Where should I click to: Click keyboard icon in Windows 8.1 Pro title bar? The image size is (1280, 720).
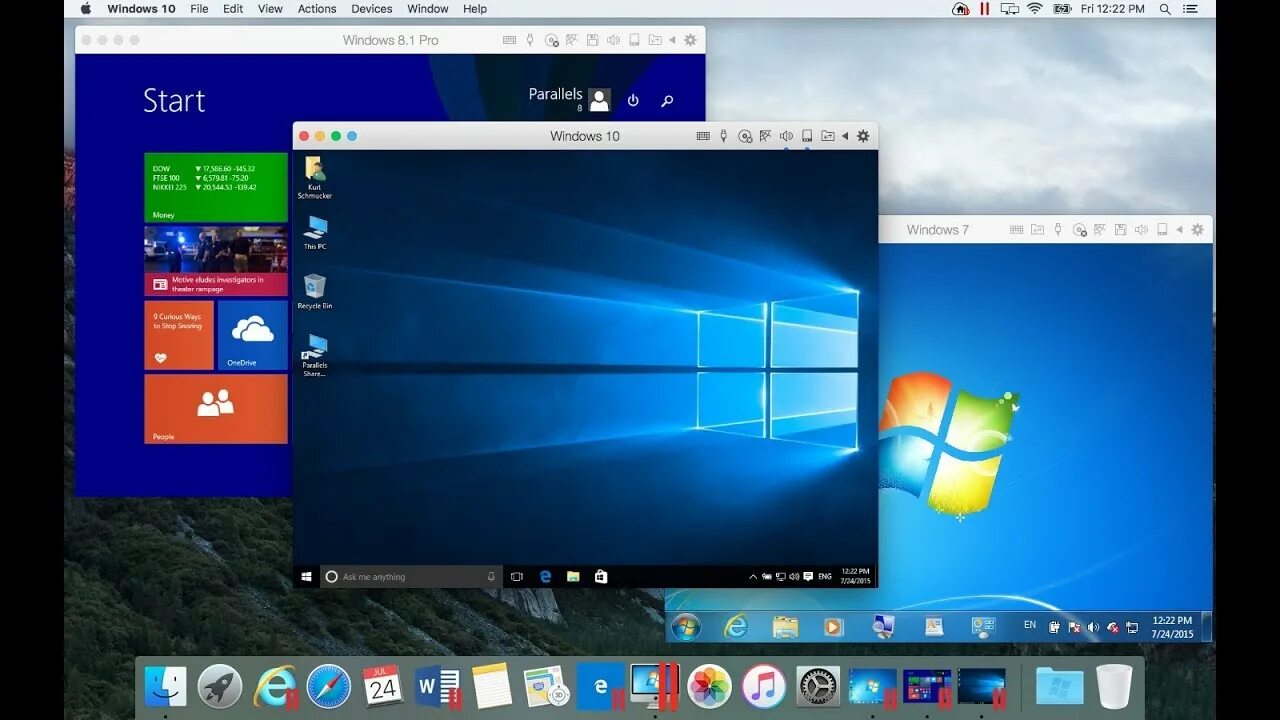click(510, 40)
